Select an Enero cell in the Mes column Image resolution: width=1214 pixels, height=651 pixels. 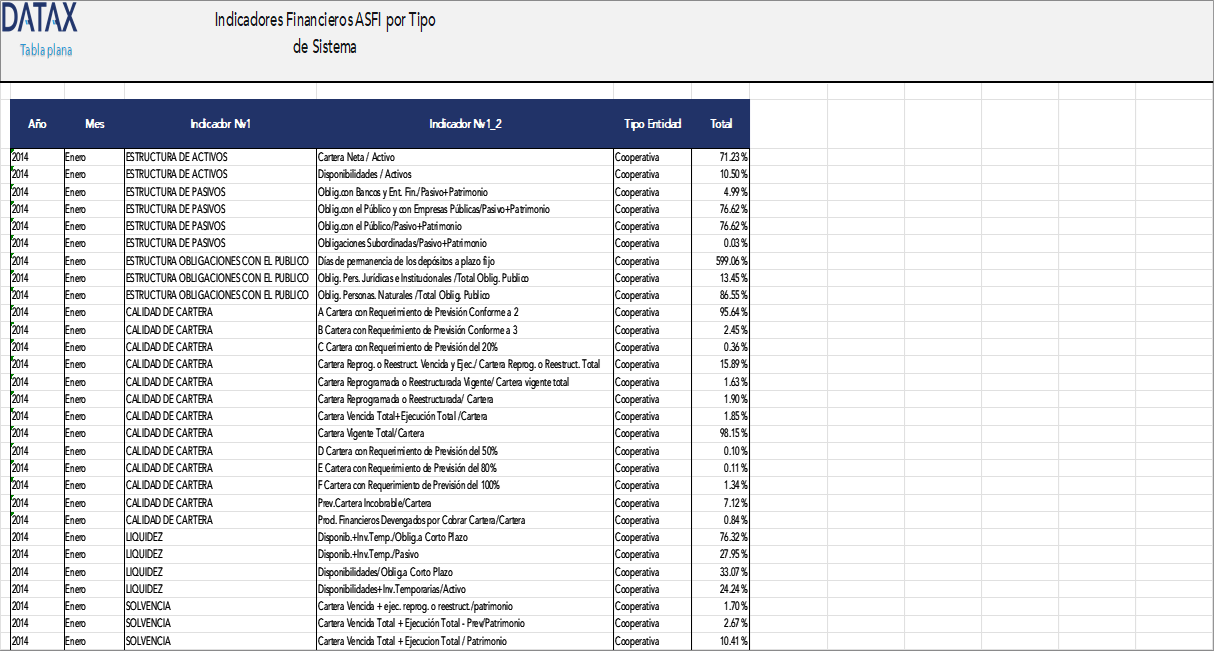[74, 157]
